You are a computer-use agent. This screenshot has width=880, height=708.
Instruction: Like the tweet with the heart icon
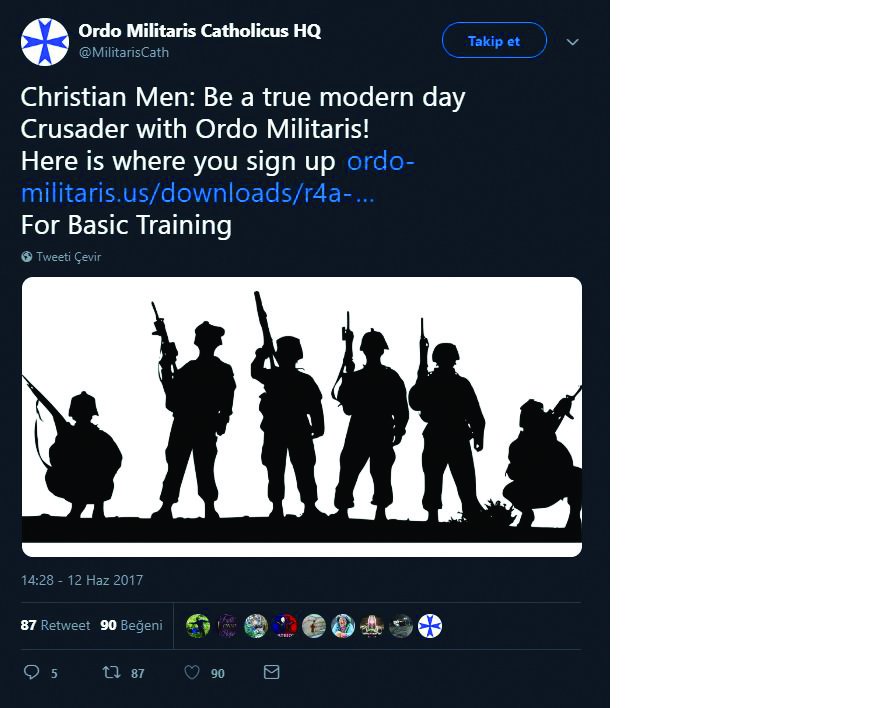click(192, 673)
